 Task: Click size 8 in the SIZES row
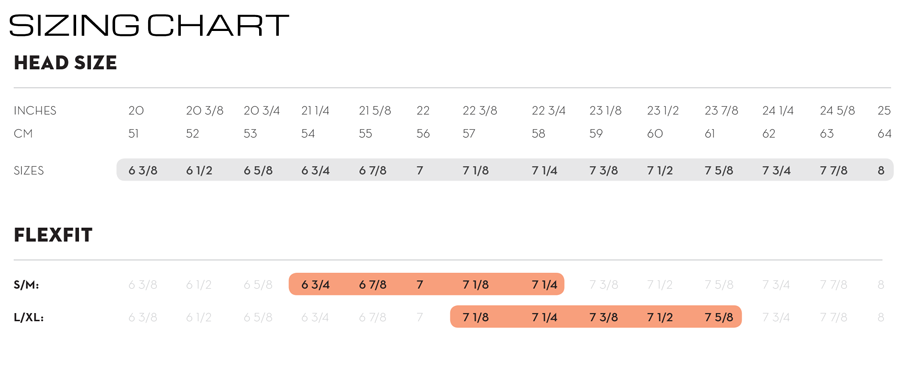[881, 170]
